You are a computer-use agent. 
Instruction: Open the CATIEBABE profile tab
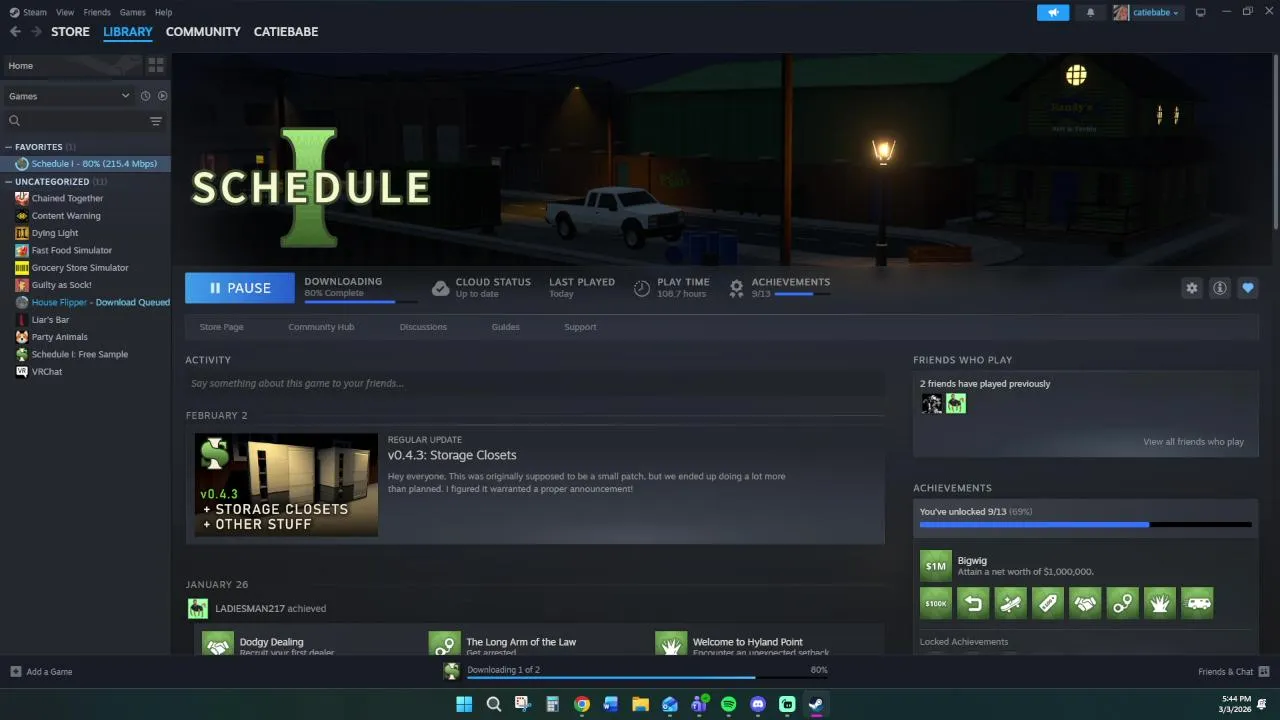(x=286, y=32)
